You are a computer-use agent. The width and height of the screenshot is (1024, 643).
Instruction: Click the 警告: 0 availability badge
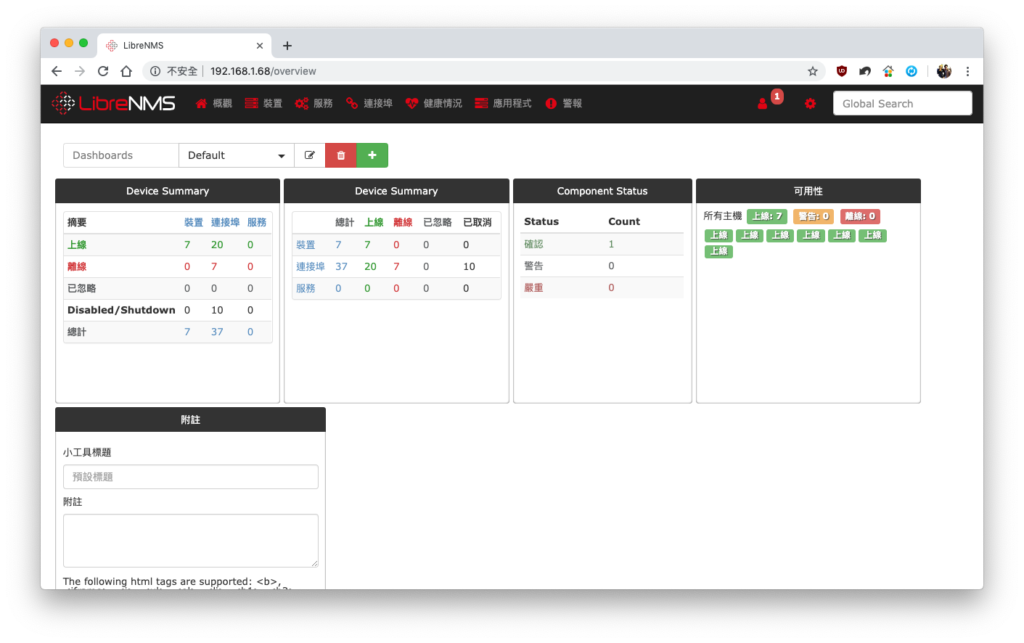coord(813,216)
